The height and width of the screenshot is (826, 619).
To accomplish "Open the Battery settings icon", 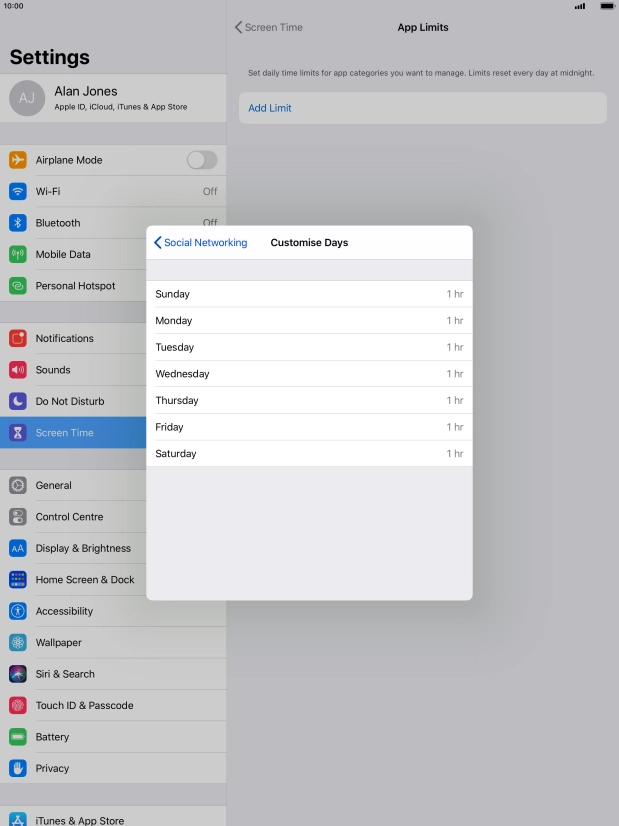I will (18, 737).
